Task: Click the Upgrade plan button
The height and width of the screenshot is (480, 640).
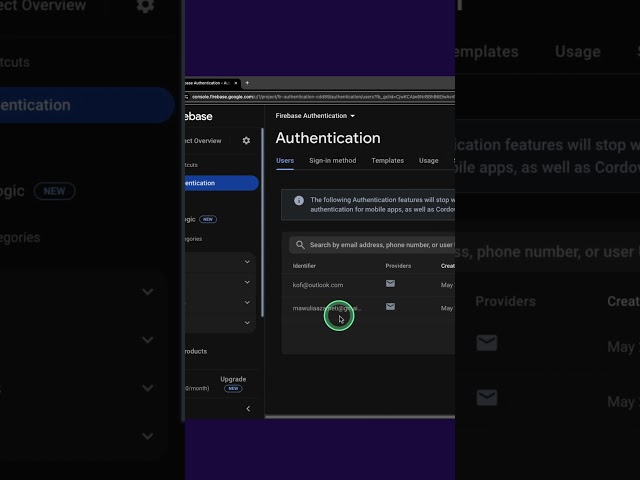Action: pyautogui.click(x=233, y=379)
